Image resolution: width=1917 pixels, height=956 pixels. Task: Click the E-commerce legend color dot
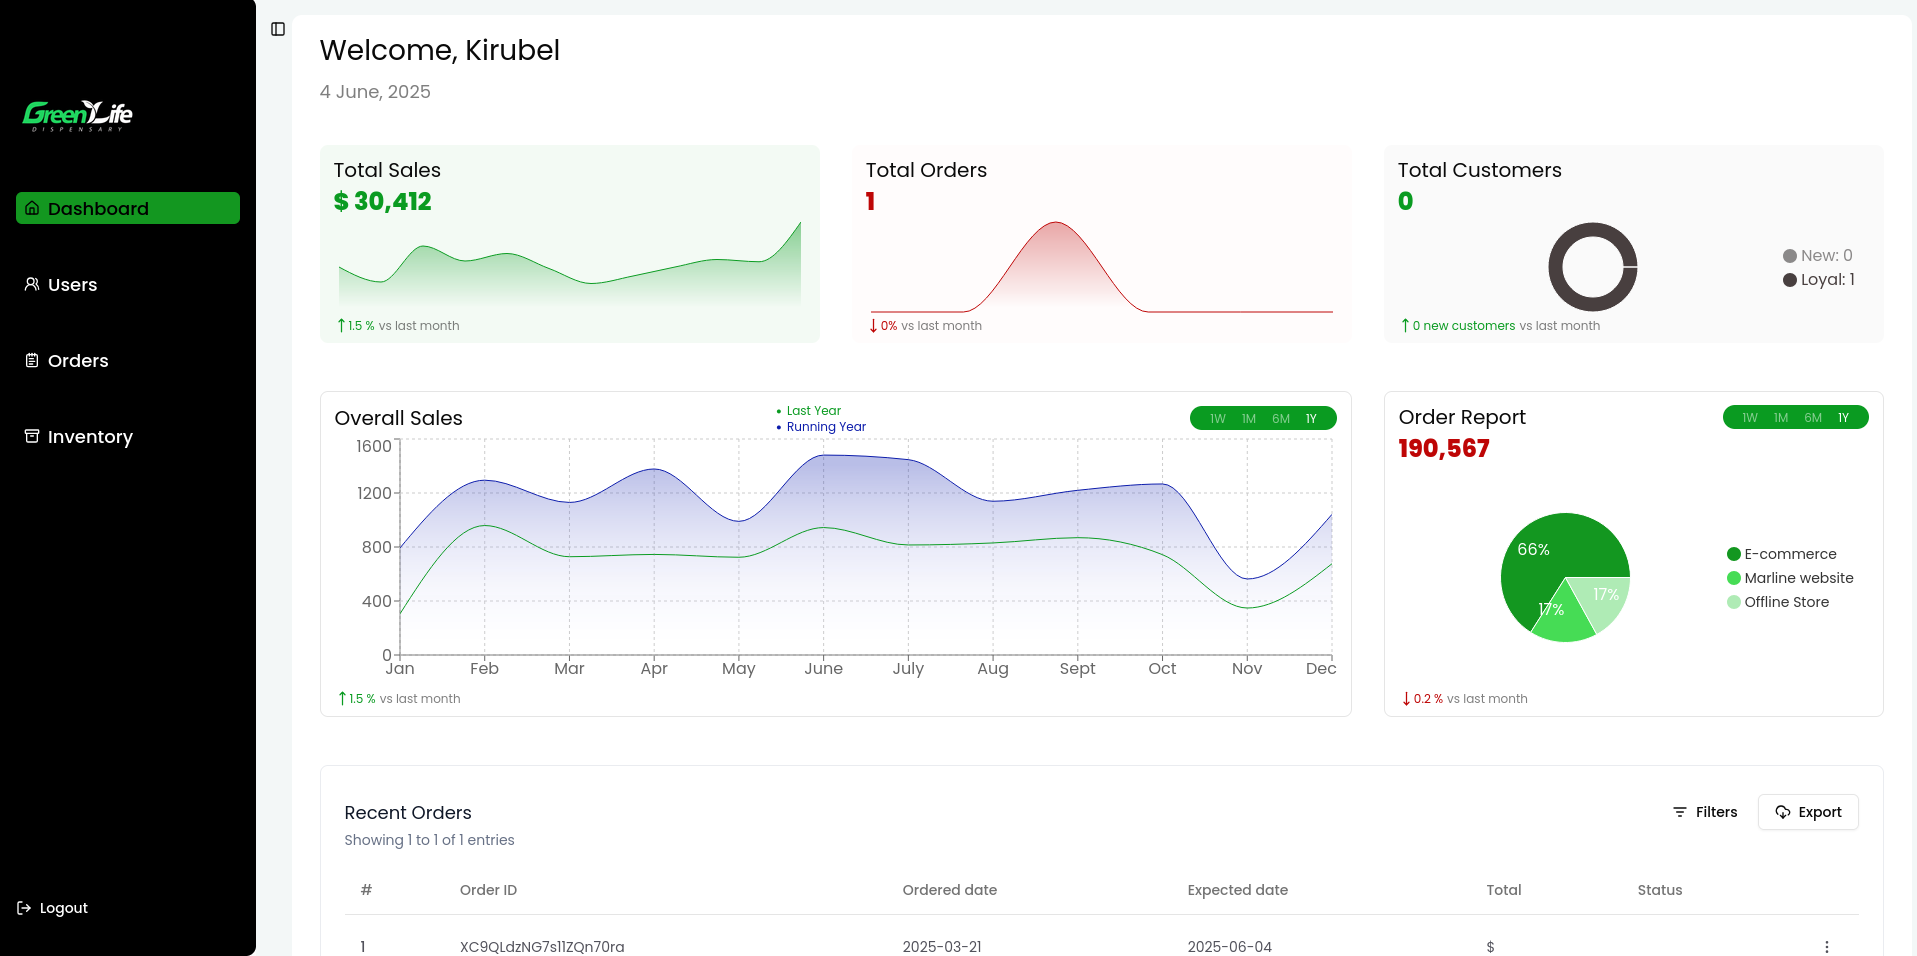pyautogui.click(x=1734, y=554)
